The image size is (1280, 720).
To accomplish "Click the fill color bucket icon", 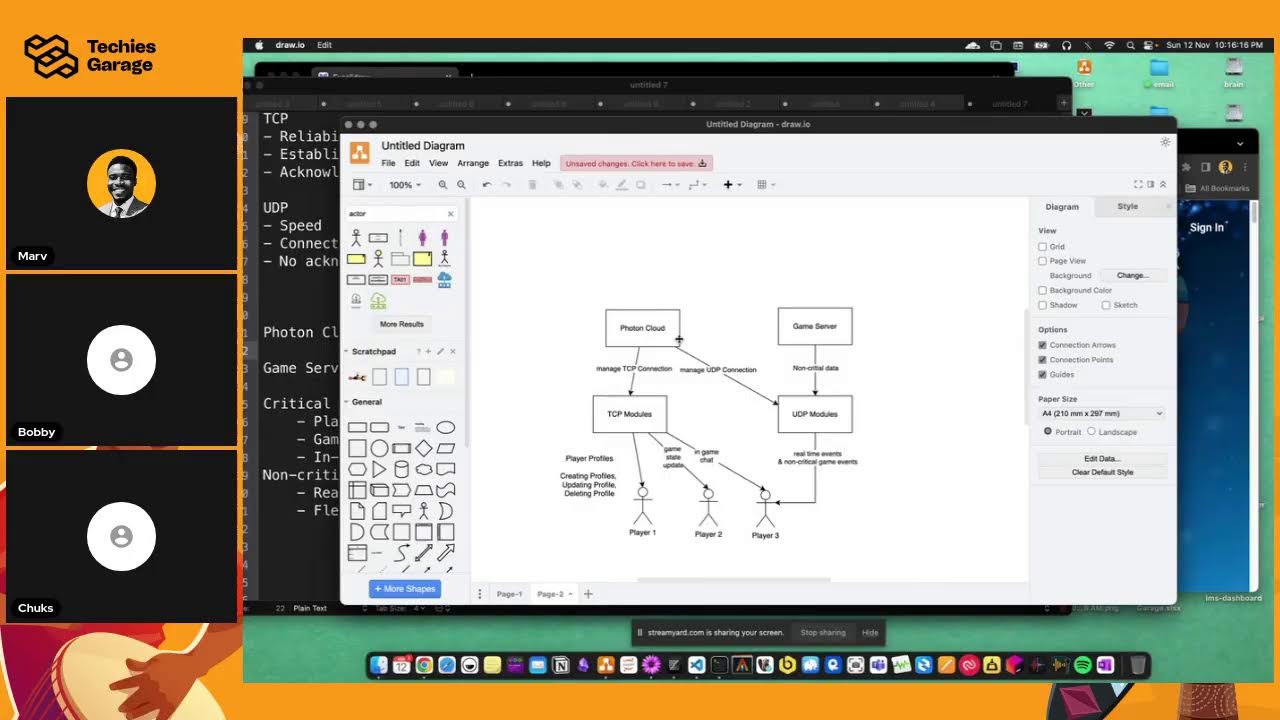I will coord(603,185).
